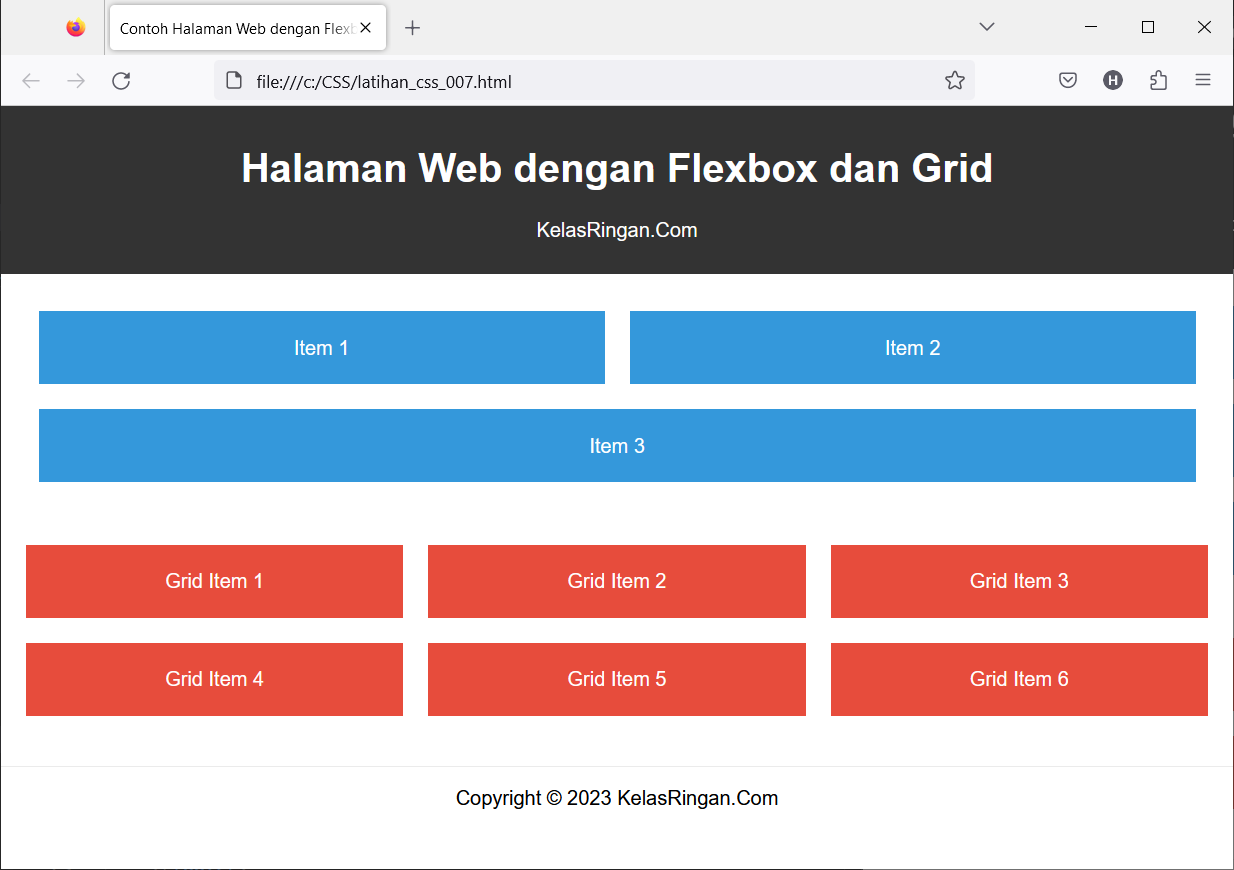
Task: Reload the current page
Action: click(x=121, y=81)
